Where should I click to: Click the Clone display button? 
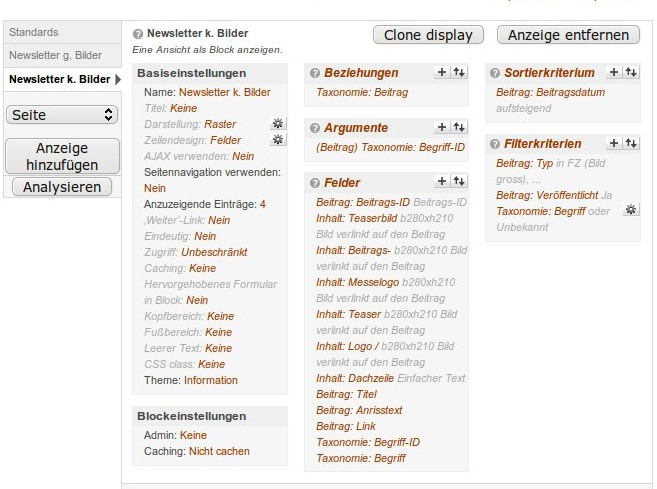428,35
